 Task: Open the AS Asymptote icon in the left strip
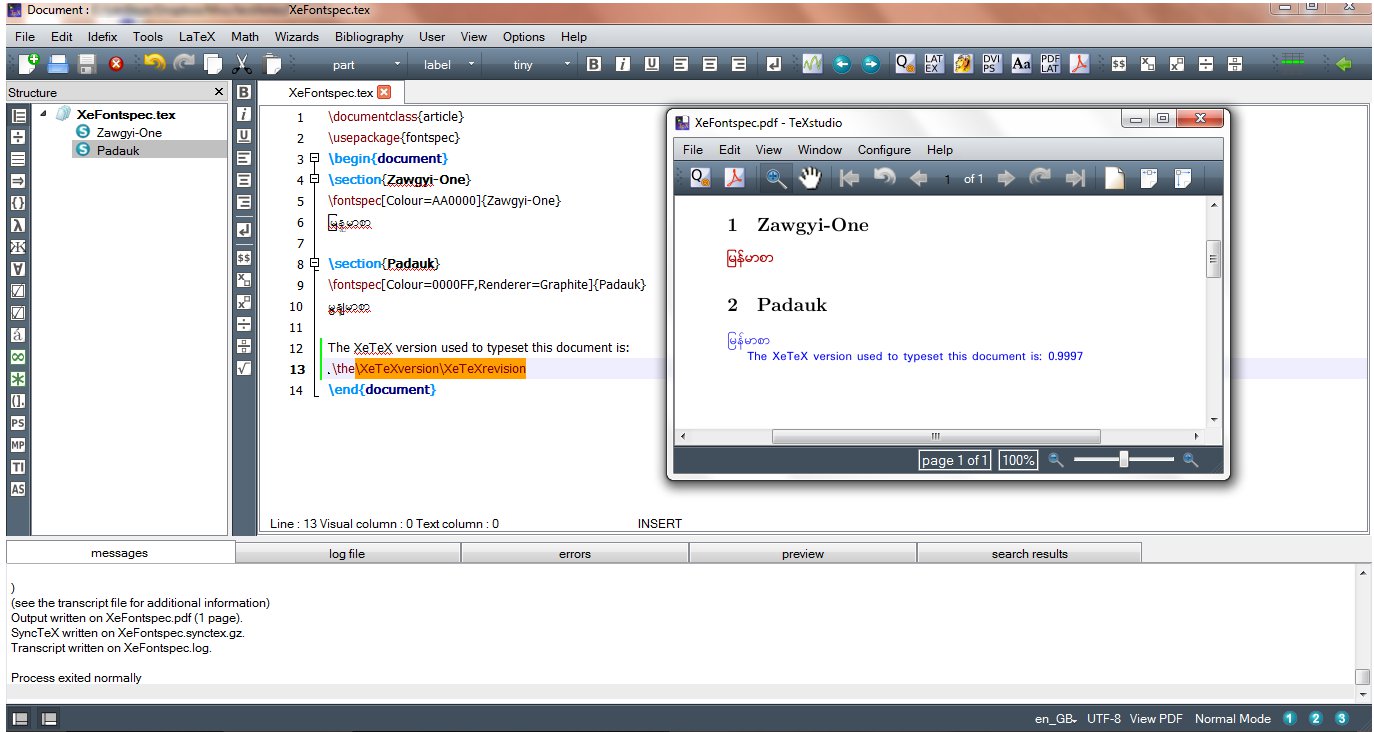click(x=18, y=489)
